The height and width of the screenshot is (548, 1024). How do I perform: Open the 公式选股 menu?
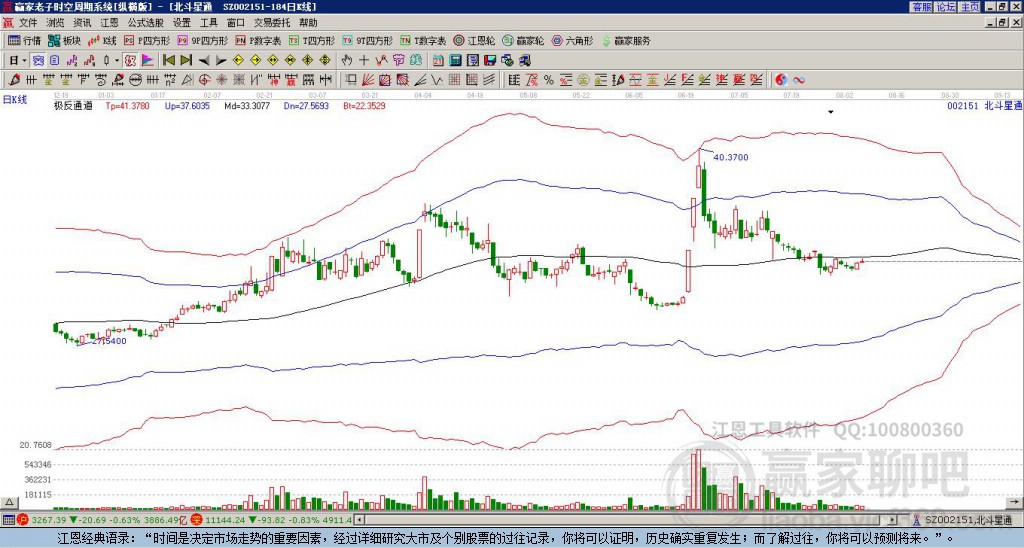pyautogui.click(x=146, y=23)
